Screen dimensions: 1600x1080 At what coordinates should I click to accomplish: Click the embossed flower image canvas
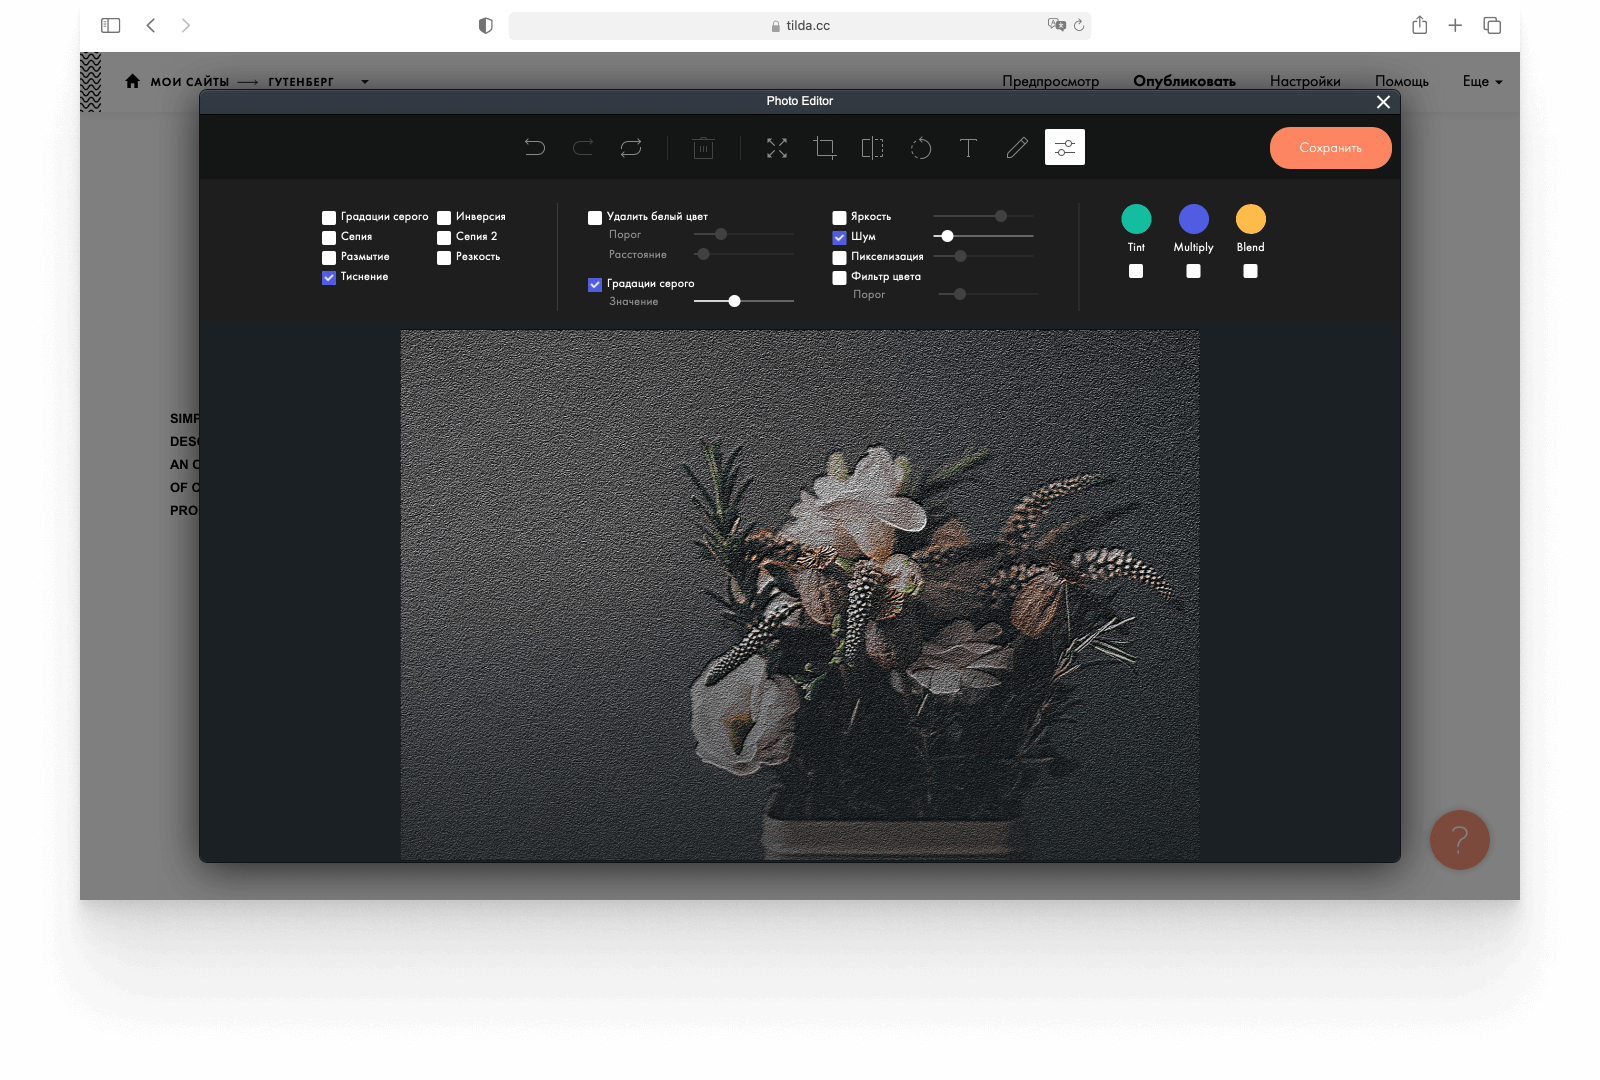800,595
